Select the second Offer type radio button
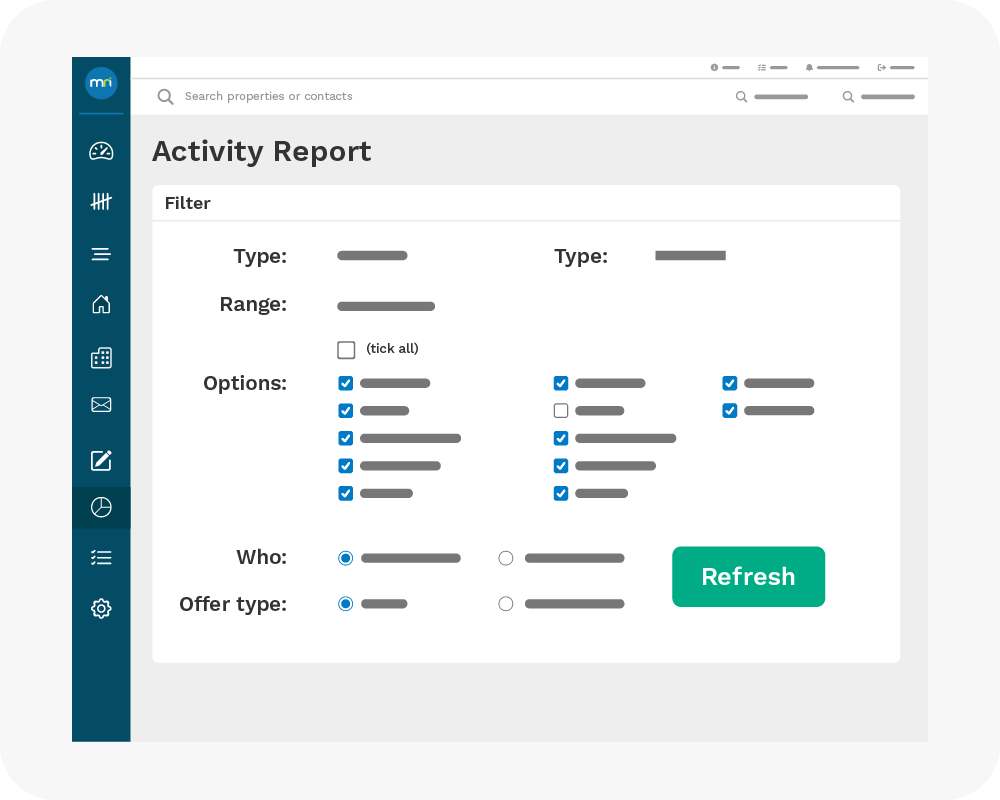Viewport: 1000px width, 800px height. 506,604
